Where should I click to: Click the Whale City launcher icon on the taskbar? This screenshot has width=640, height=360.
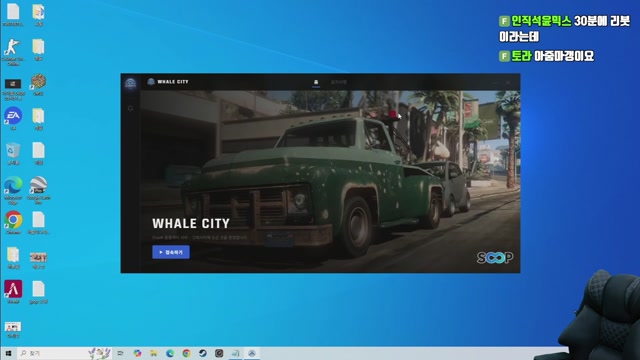(252, 353)
